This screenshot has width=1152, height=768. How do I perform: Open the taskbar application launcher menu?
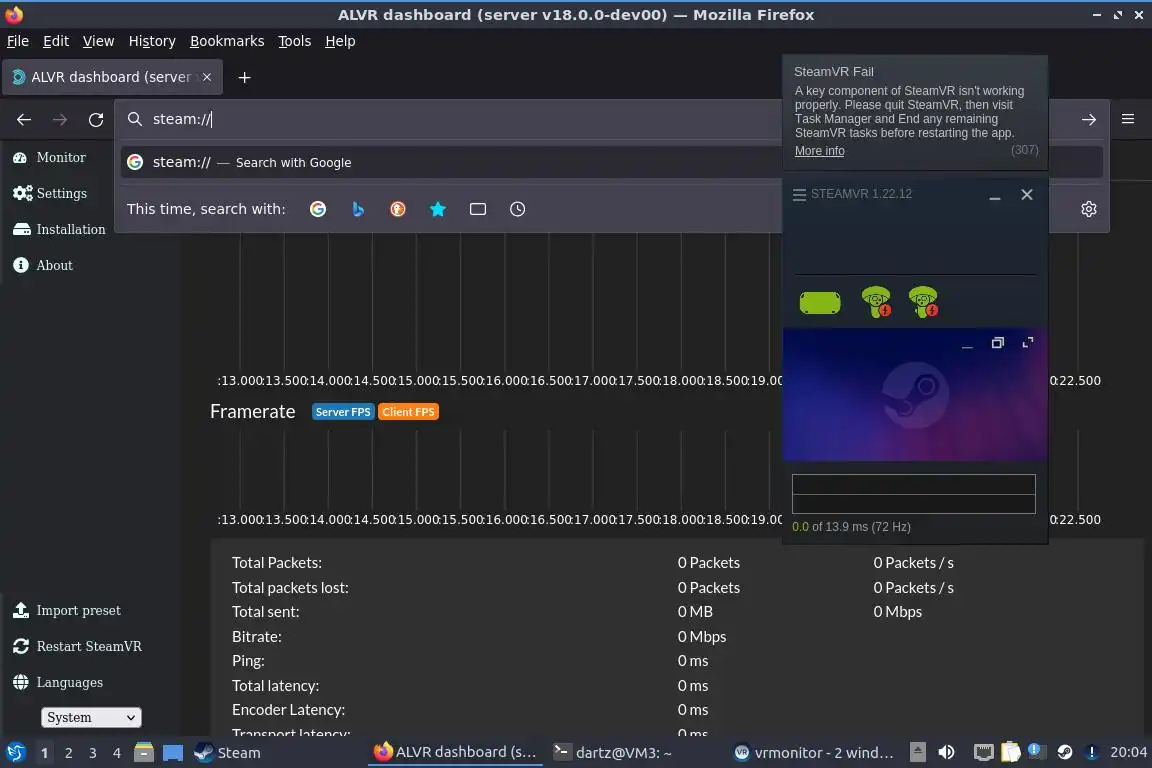[15, 753]
